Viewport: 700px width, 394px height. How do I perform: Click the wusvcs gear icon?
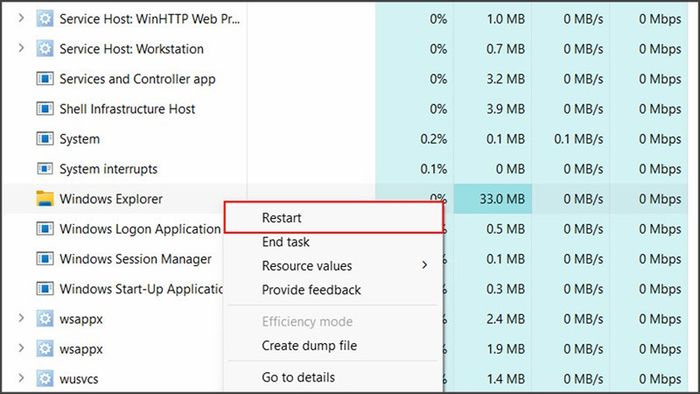45,379
